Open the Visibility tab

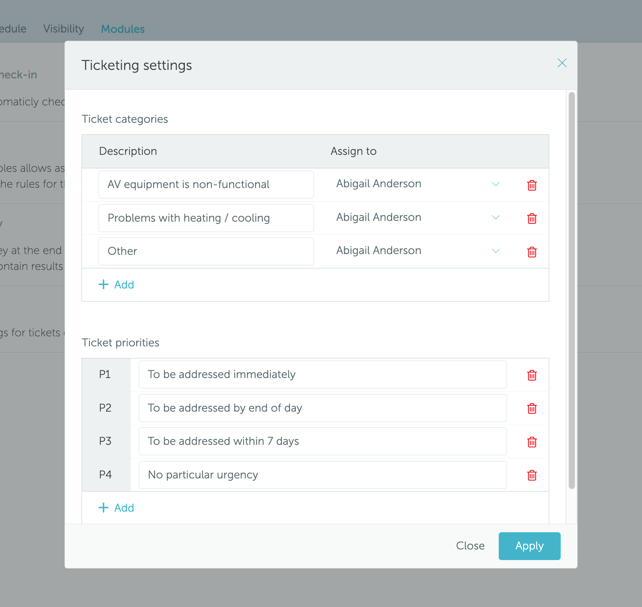[x=63, y=29]
